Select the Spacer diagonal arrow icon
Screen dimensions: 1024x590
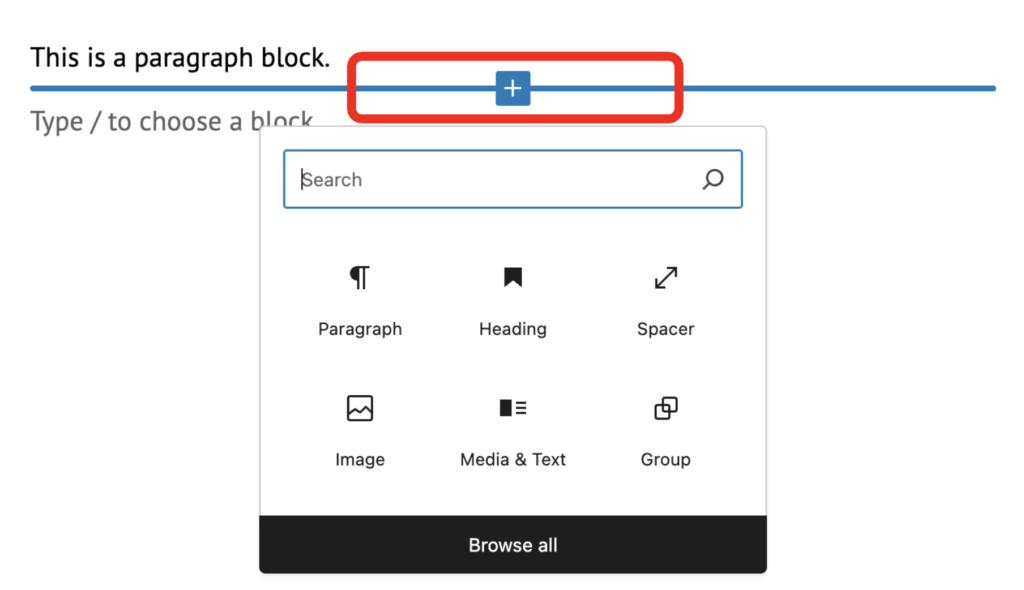click(666, 278)
